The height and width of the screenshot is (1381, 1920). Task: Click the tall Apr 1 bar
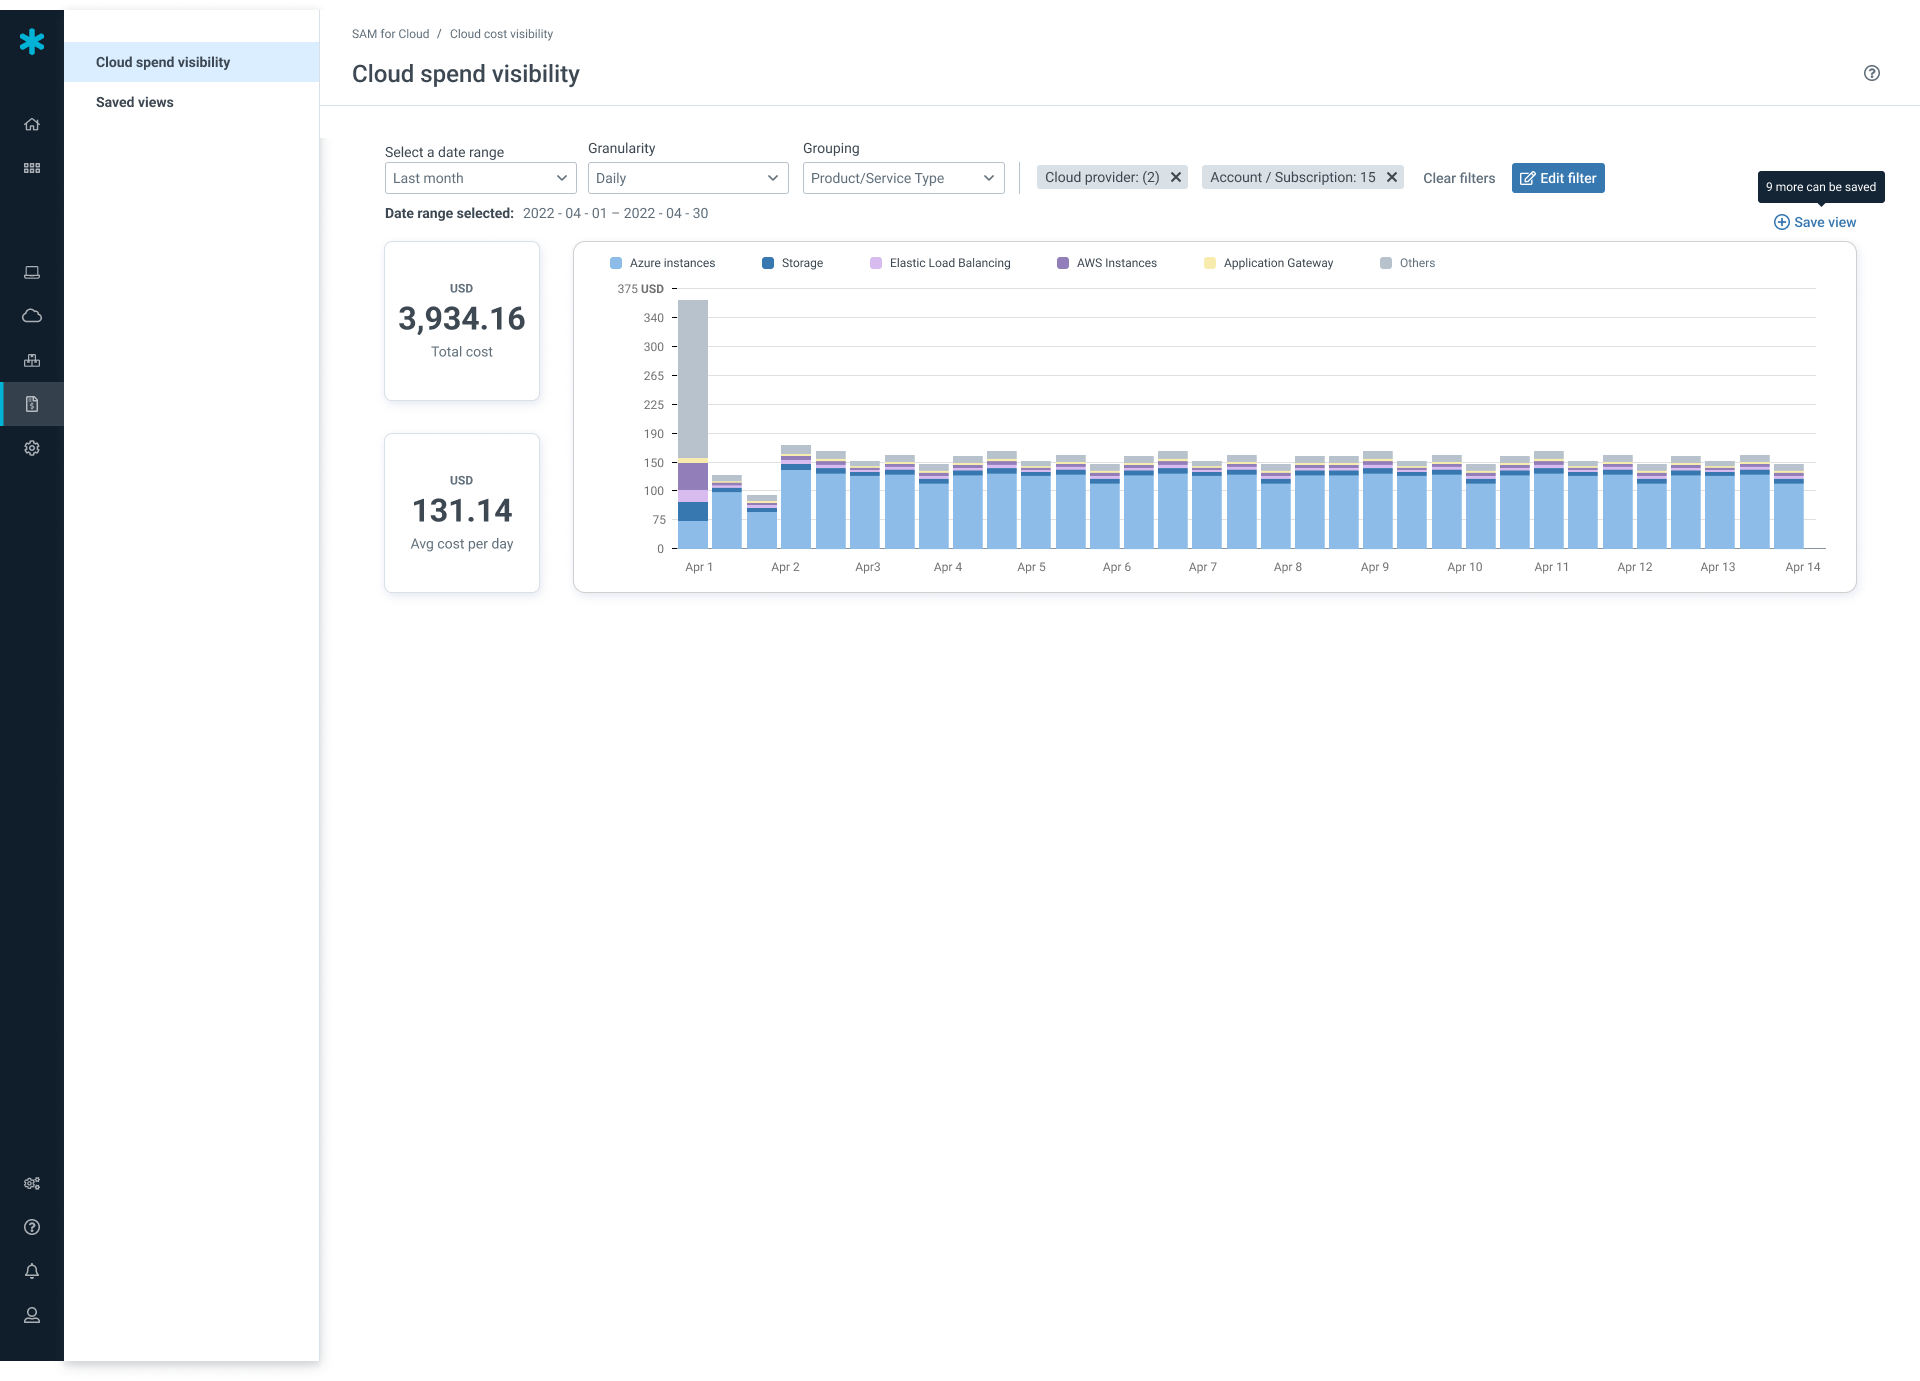pos(693,424)
